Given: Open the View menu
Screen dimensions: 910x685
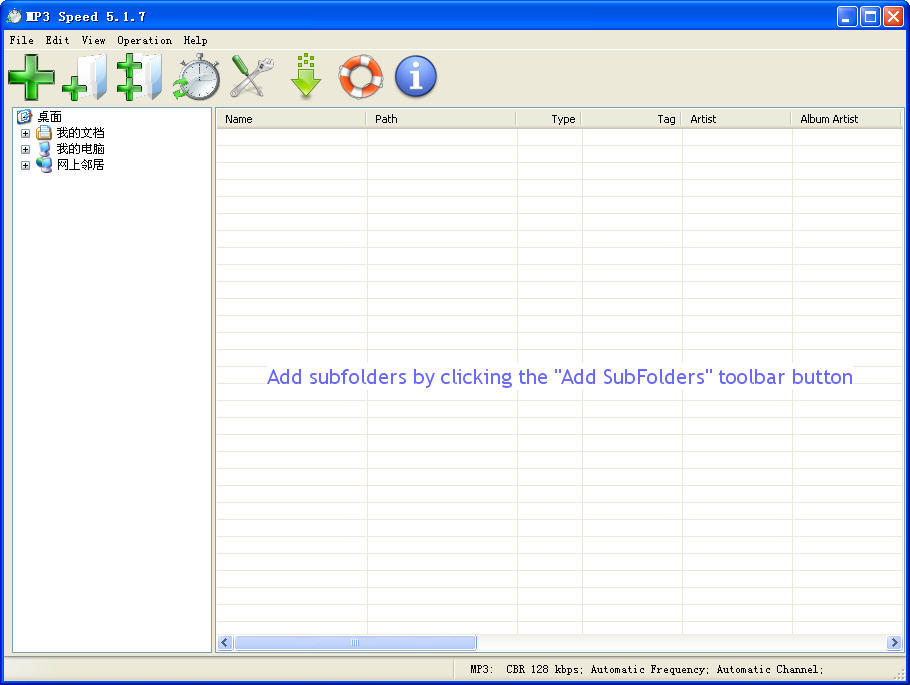Looking at the screenshot, I should point(93,40).
